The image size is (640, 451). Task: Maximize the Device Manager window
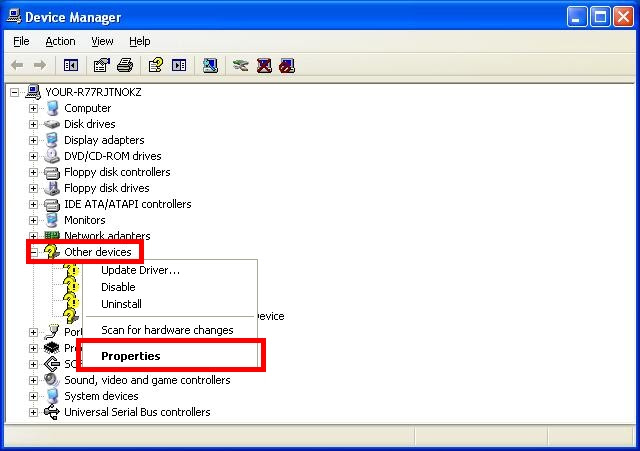pyautogui.click(x=600, y=17)
